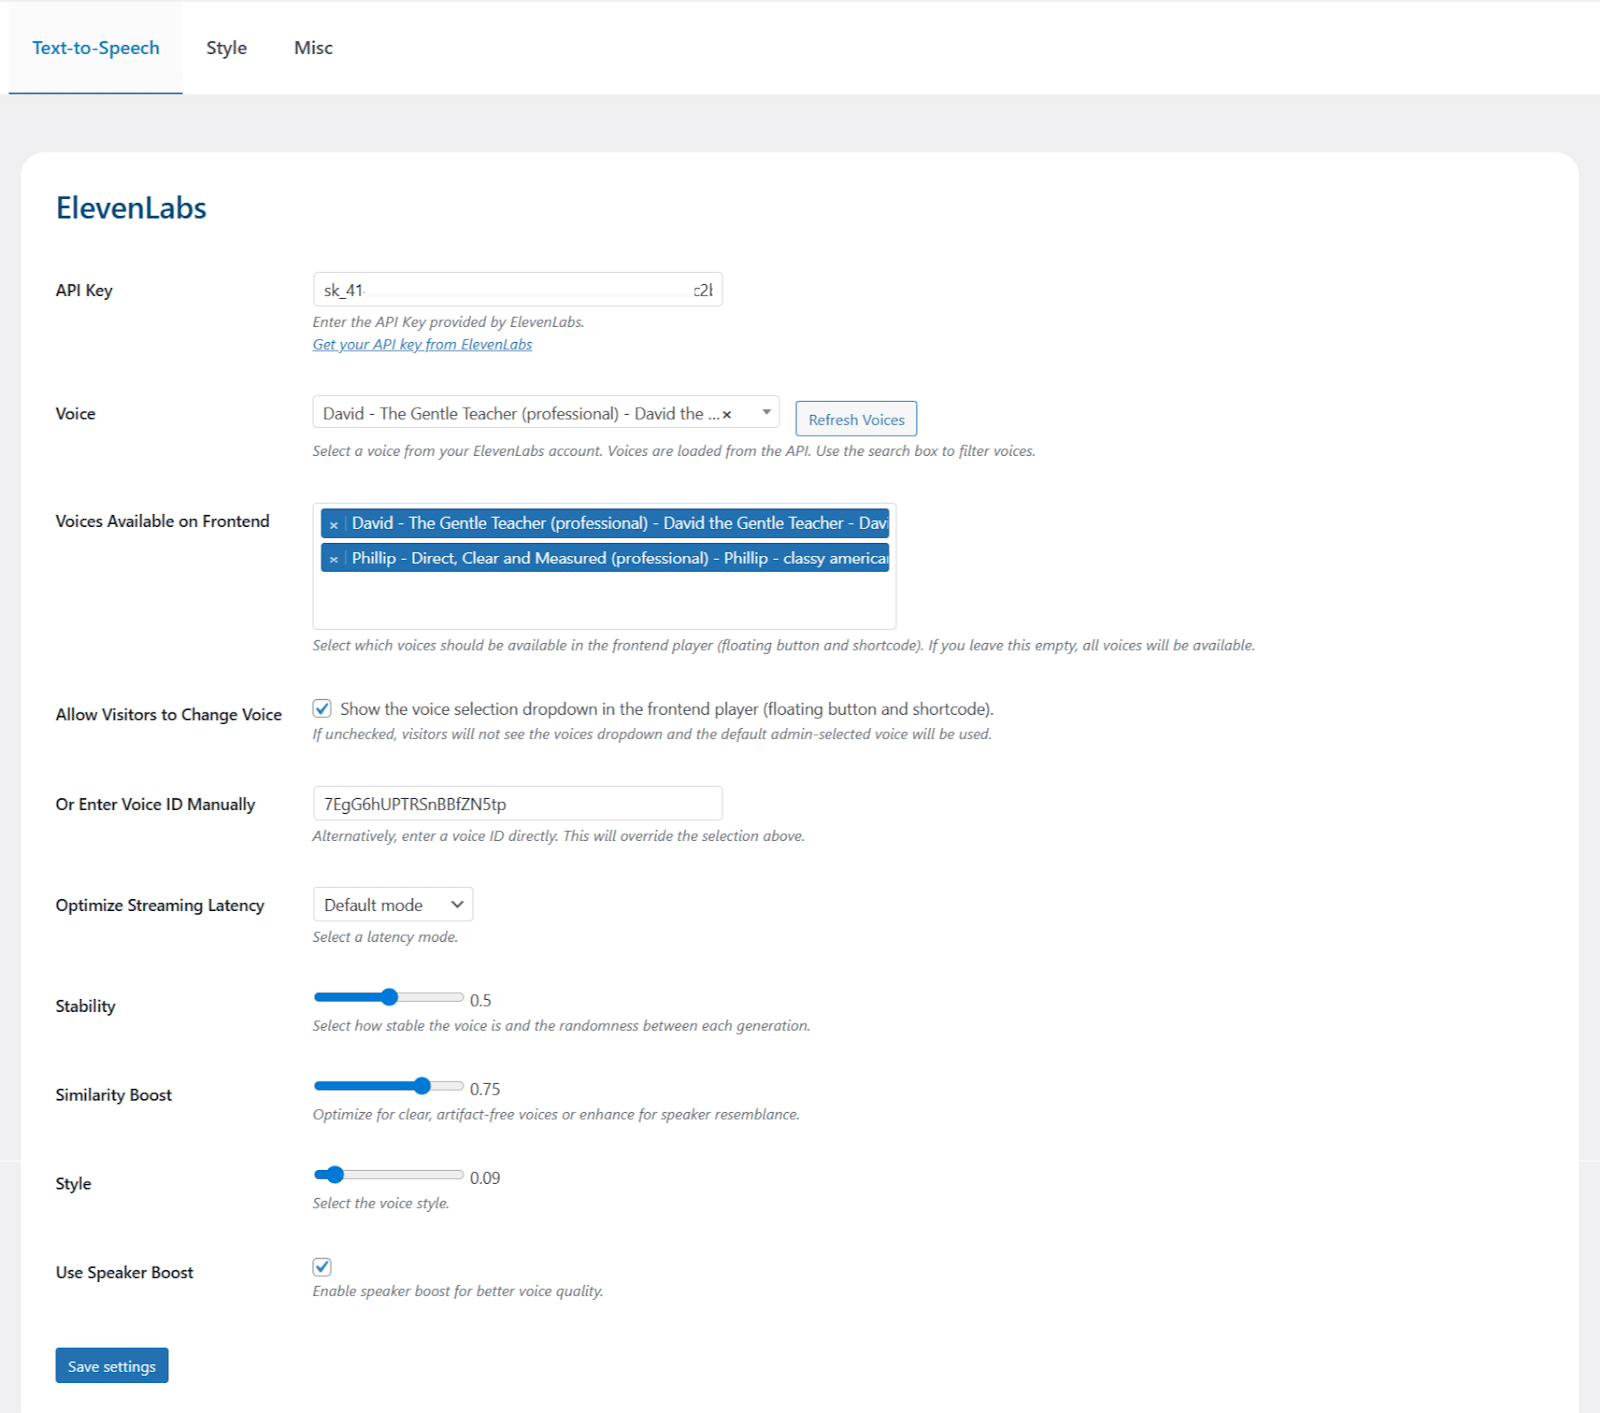Click empty area of frontend voices multiselect box
Image resolution: width=1600 pixels, height=1413 pixels.
(604, 602)
